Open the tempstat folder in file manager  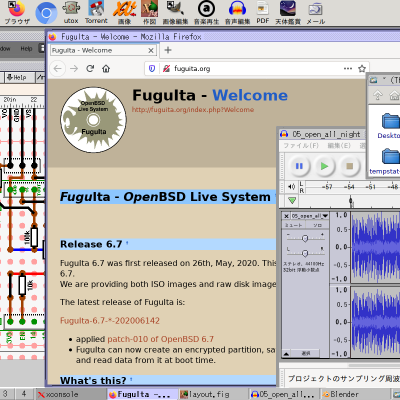[x=386, y=162]
